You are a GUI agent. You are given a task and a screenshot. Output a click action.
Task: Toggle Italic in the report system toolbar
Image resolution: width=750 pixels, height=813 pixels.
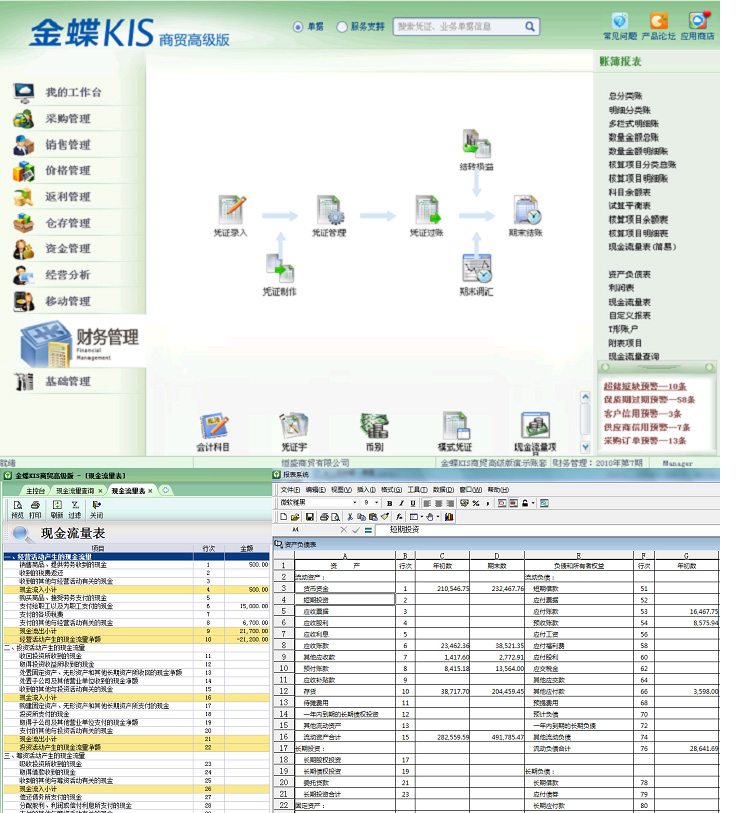[401, 503]
